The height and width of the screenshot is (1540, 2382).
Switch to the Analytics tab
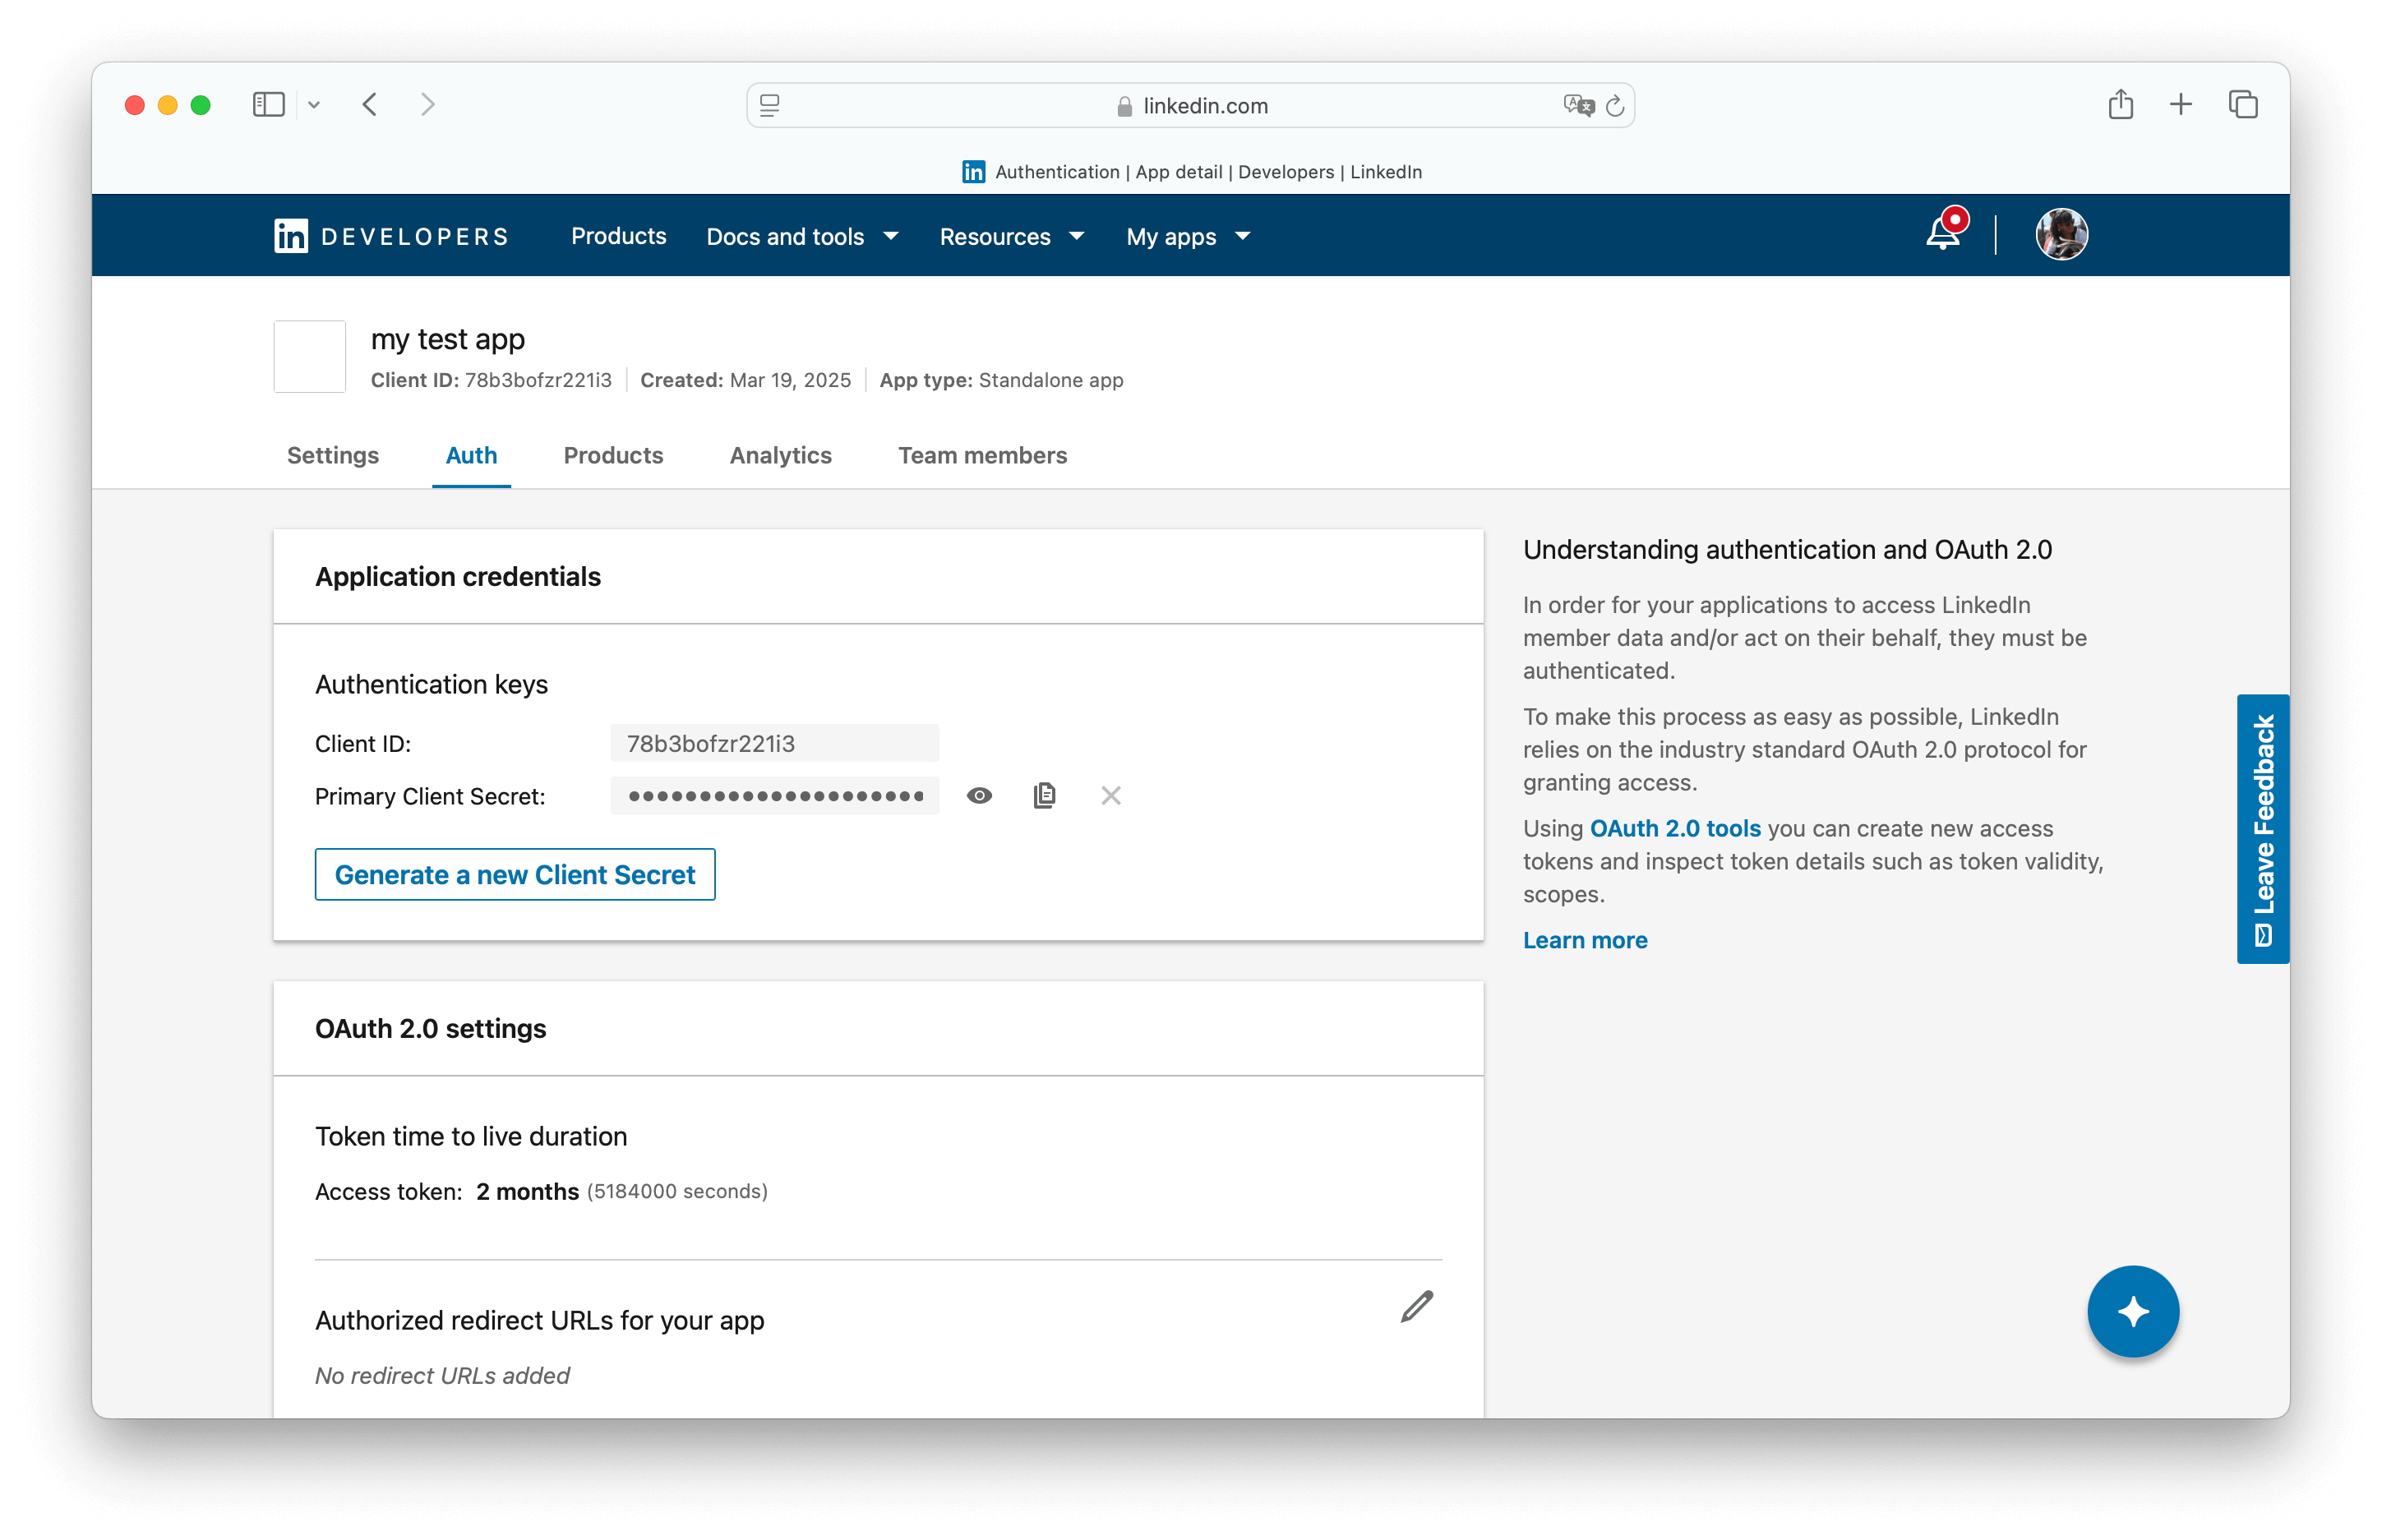point(780,456)
